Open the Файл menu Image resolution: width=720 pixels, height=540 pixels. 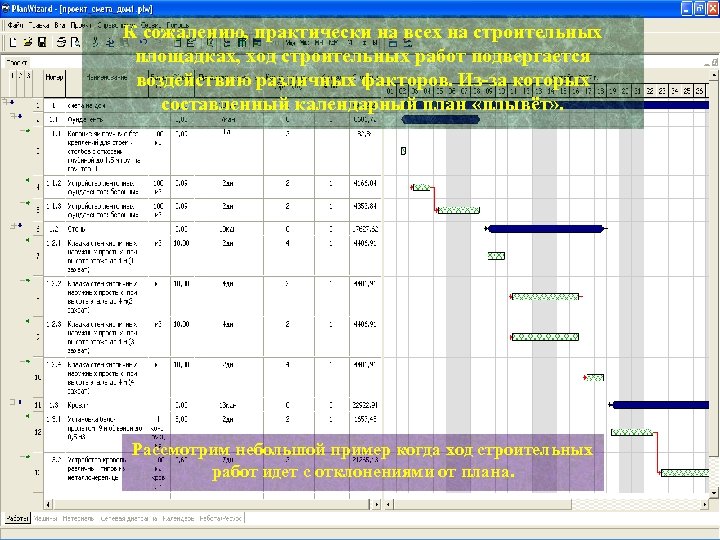(15, 25)
